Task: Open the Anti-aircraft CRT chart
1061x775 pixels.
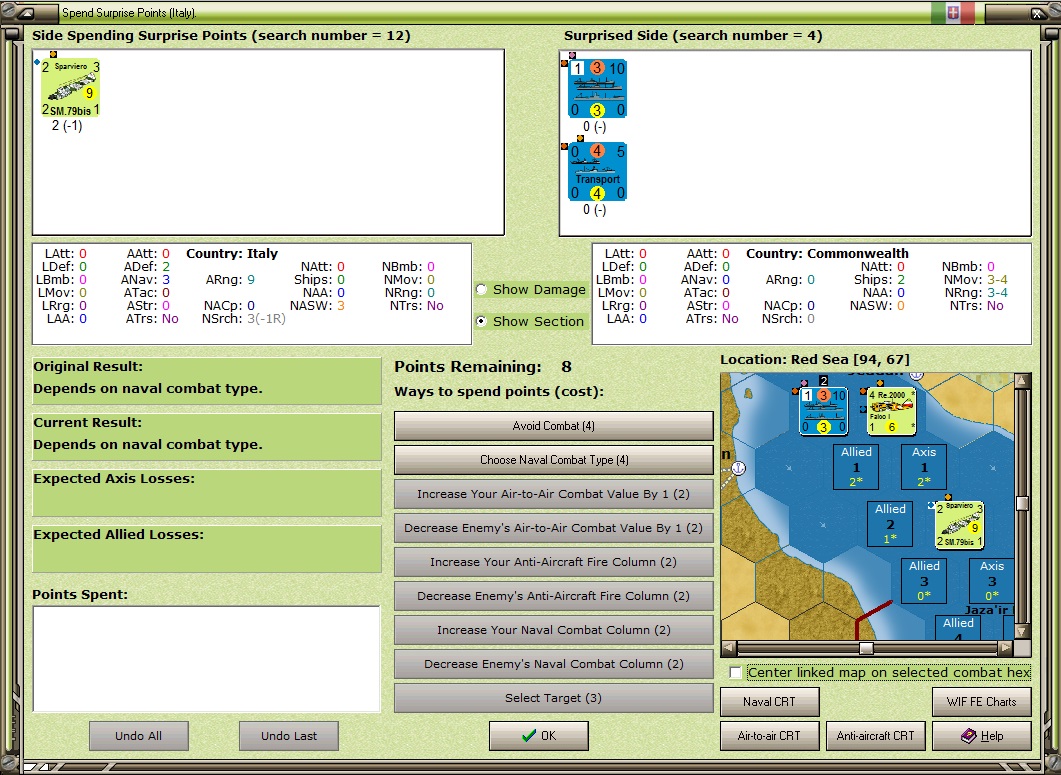Action: point(876,736)
